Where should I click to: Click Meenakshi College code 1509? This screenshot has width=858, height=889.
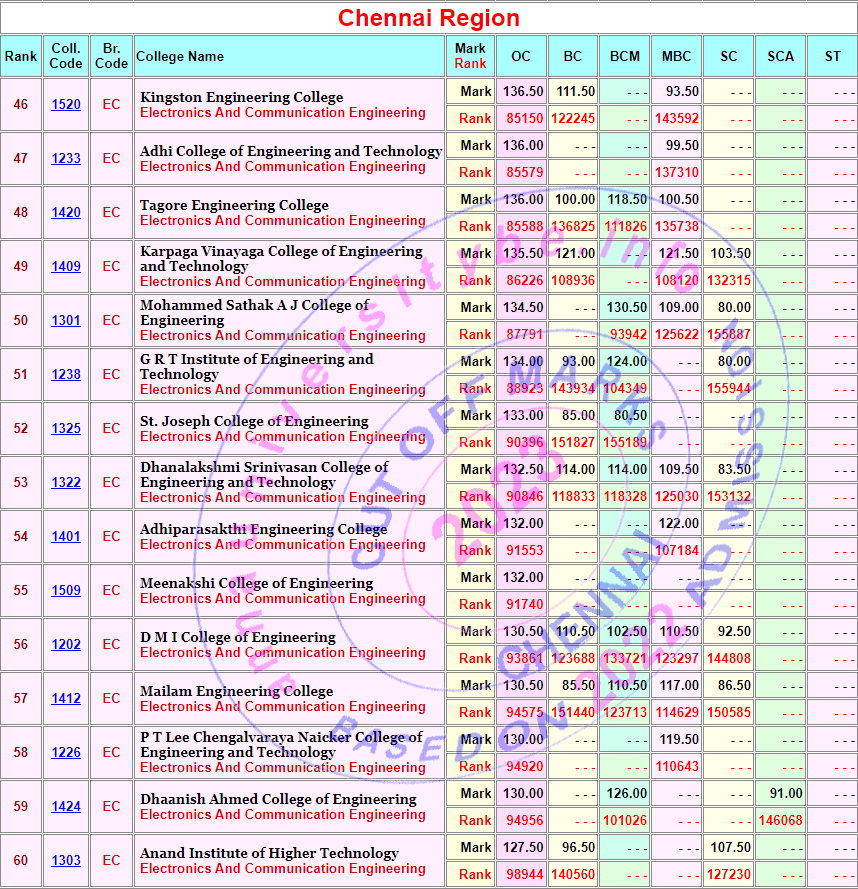point(66,591)
